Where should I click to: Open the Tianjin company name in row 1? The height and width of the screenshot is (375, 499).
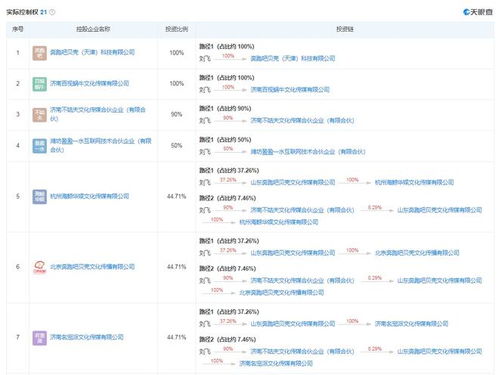pyautogui.click(x=92, y=52)
